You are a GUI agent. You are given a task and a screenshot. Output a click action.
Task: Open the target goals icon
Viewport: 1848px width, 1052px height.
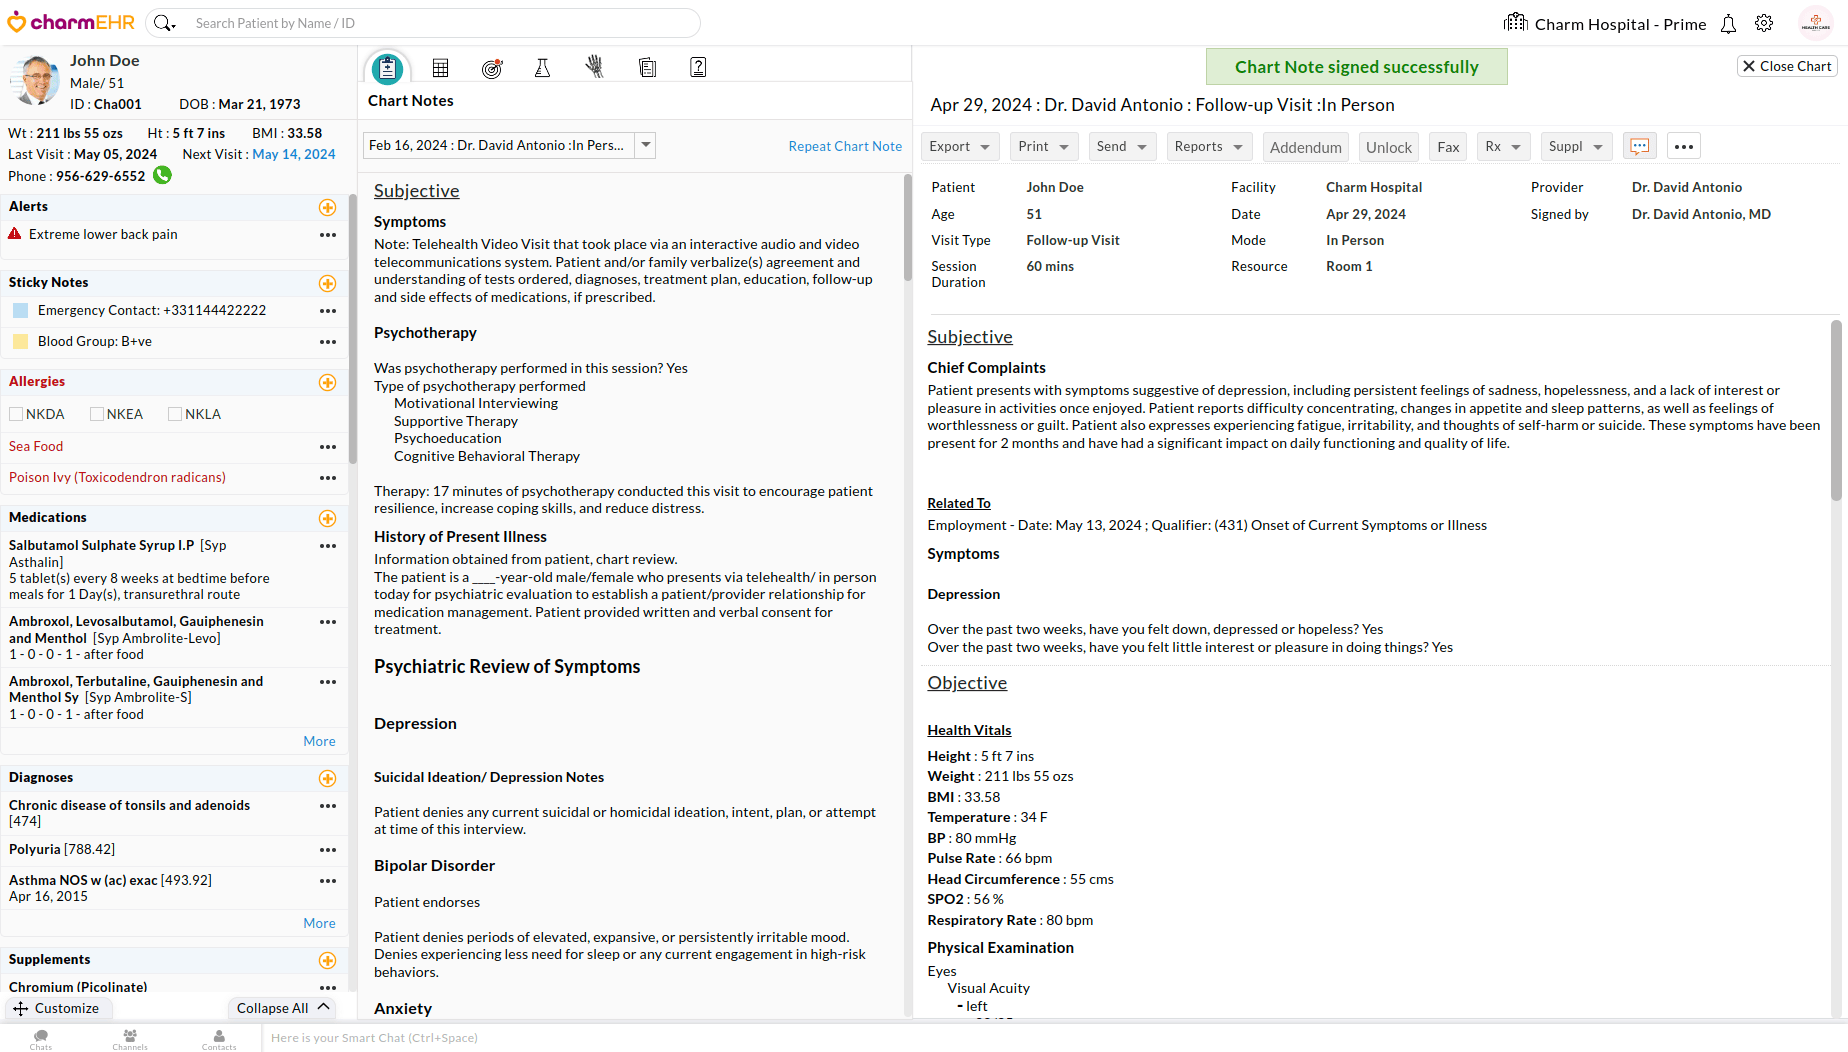[x=491, y=68]
